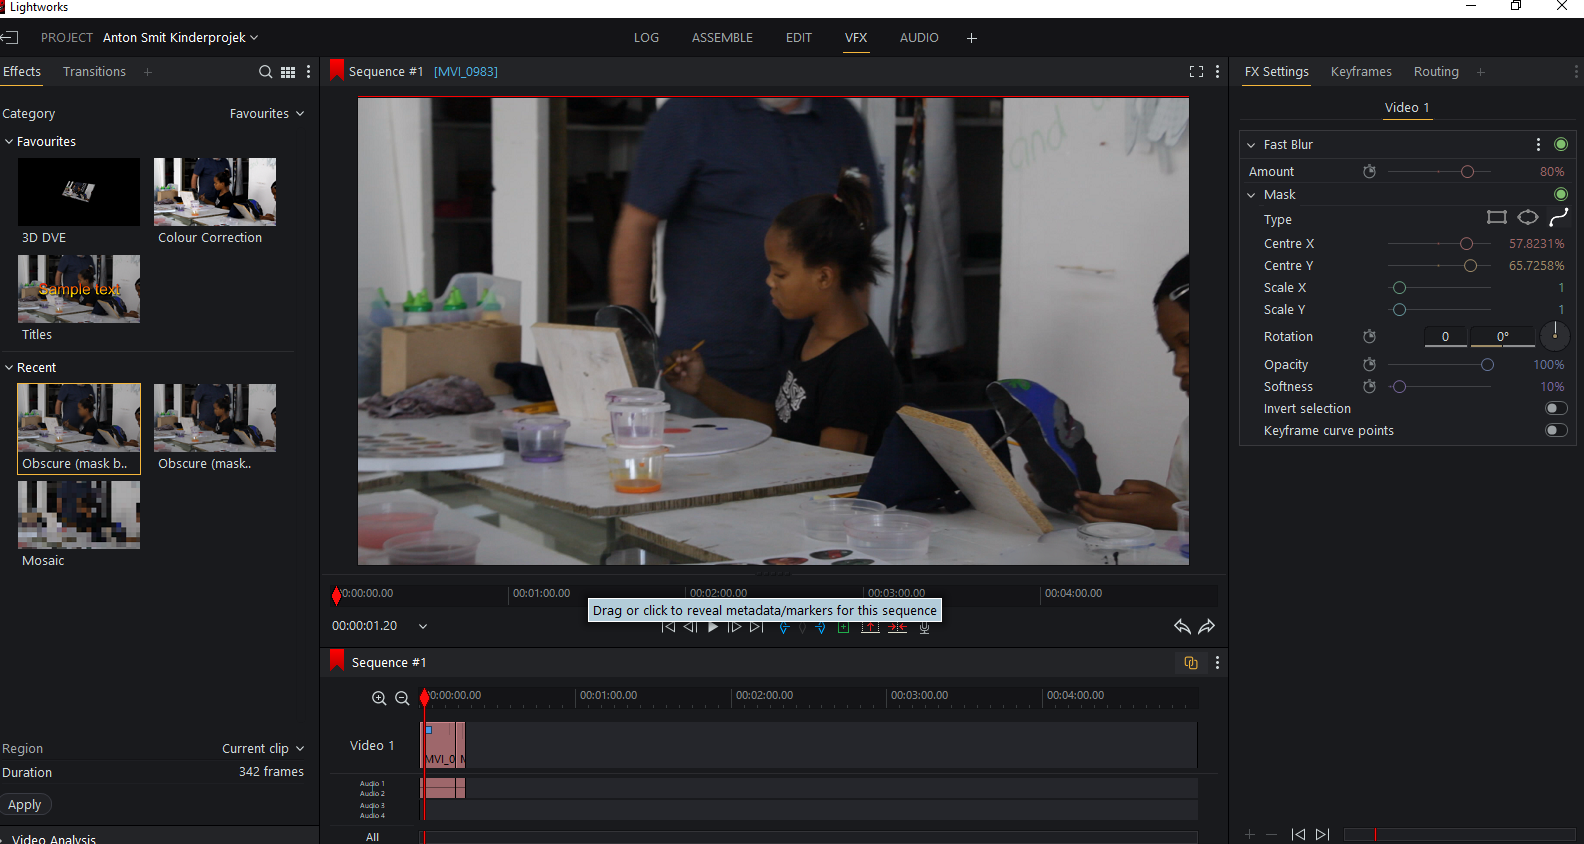The width and height of the screenshot is (1584, 844).
Task: Turn on Keyframe curve points
Action: (x=1556, y=431)
